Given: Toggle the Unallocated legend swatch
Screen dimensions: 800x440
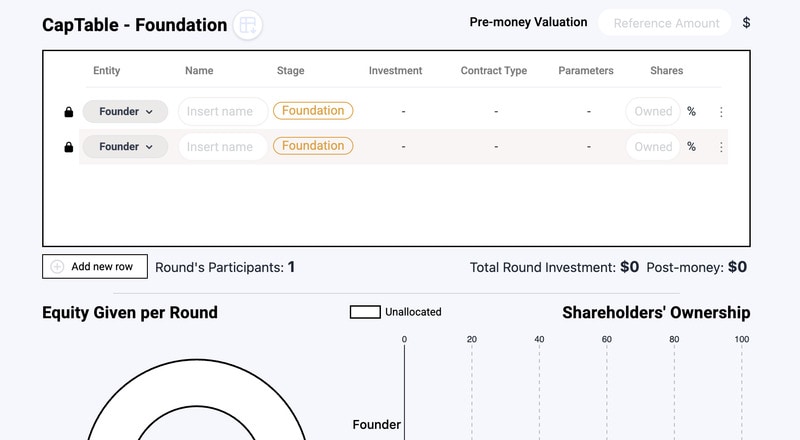Looking at the screenshot, I should pos(364,312).
